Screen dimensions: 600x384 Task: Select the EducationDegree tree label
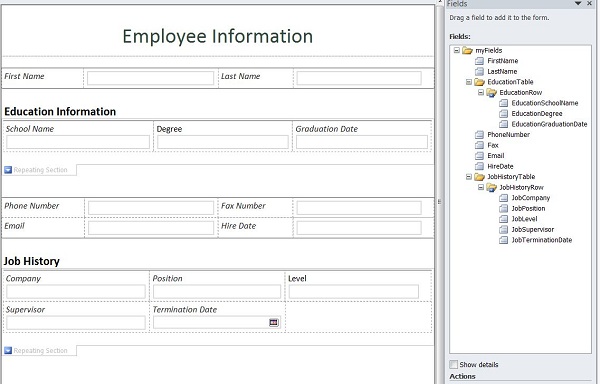(537, 114)
